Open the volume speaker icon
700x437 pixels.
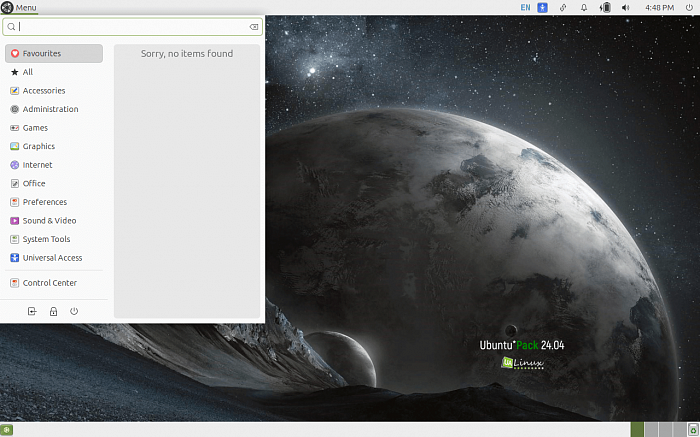point(625,8)
